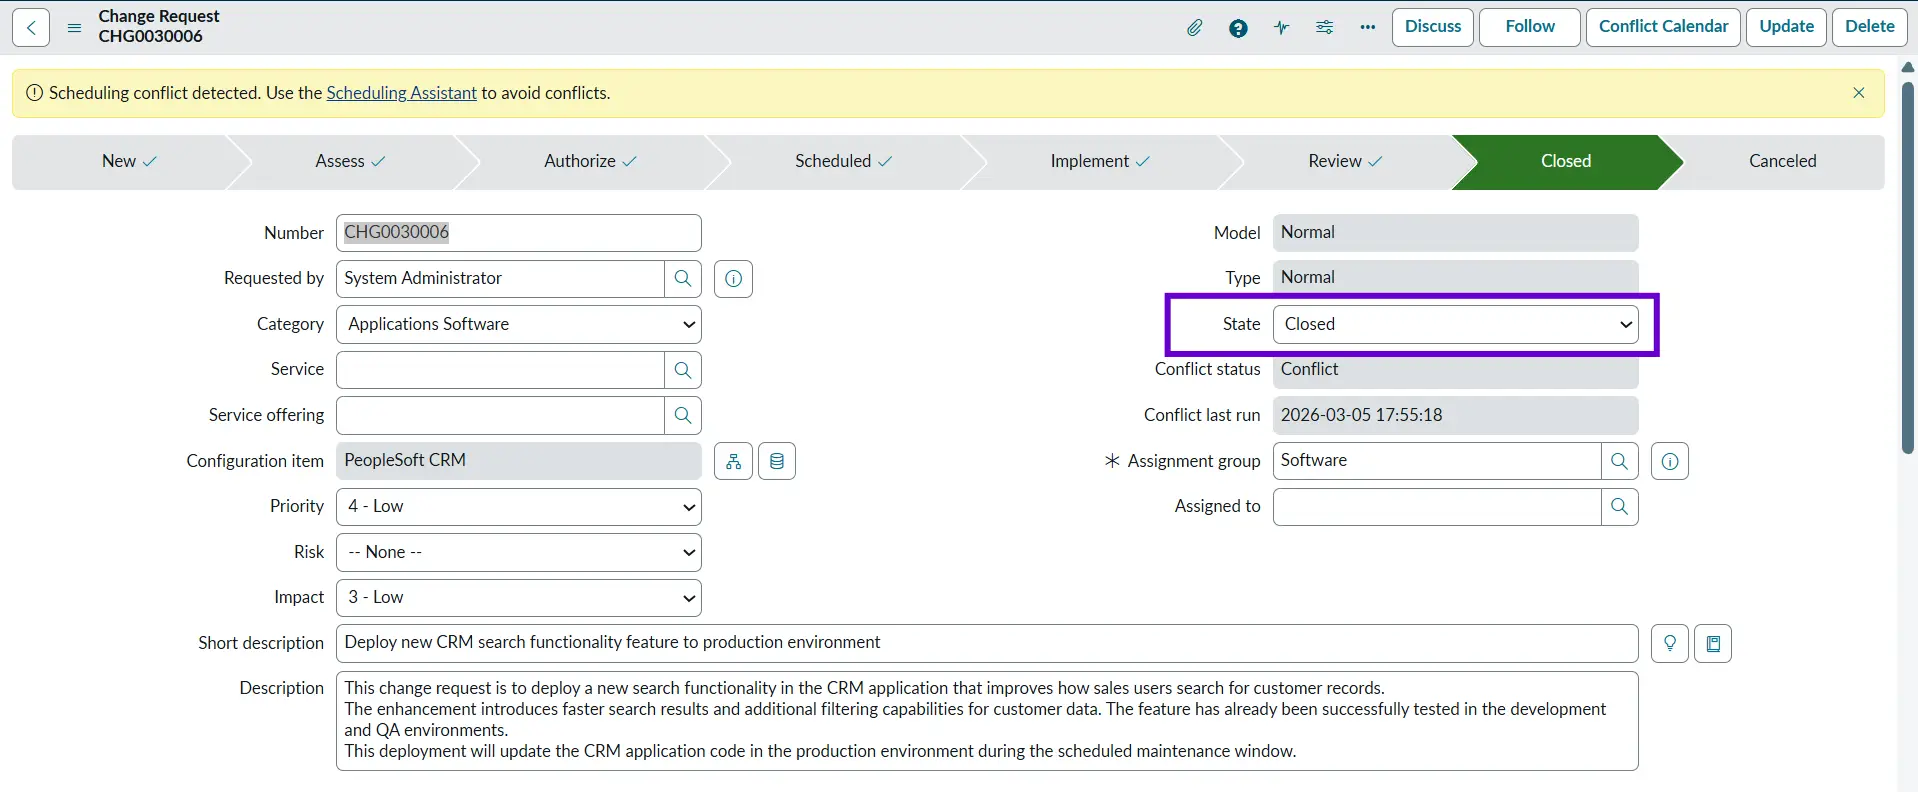Expand the Category dropdown
The image size is (1918, 792).
click(518, 324)
